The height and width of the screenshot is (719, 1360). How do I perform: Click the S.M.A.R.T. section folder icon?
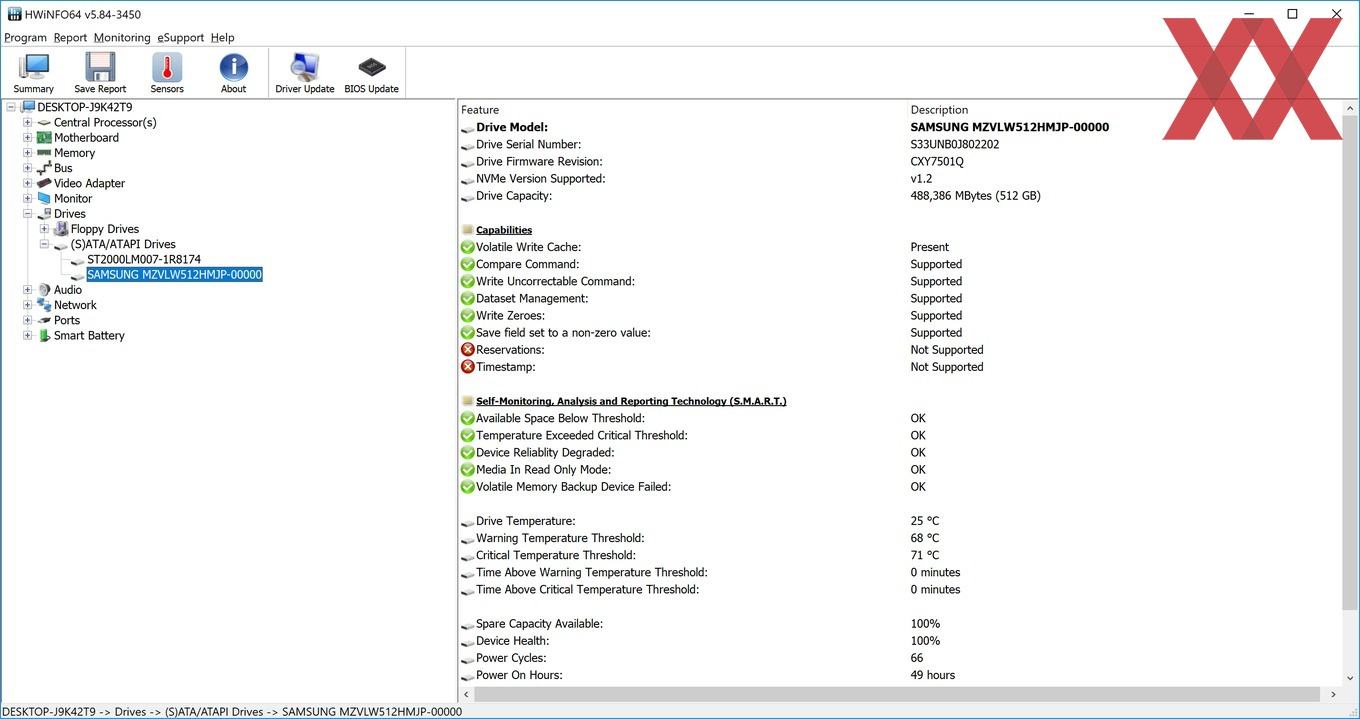[x=467, y=401]
